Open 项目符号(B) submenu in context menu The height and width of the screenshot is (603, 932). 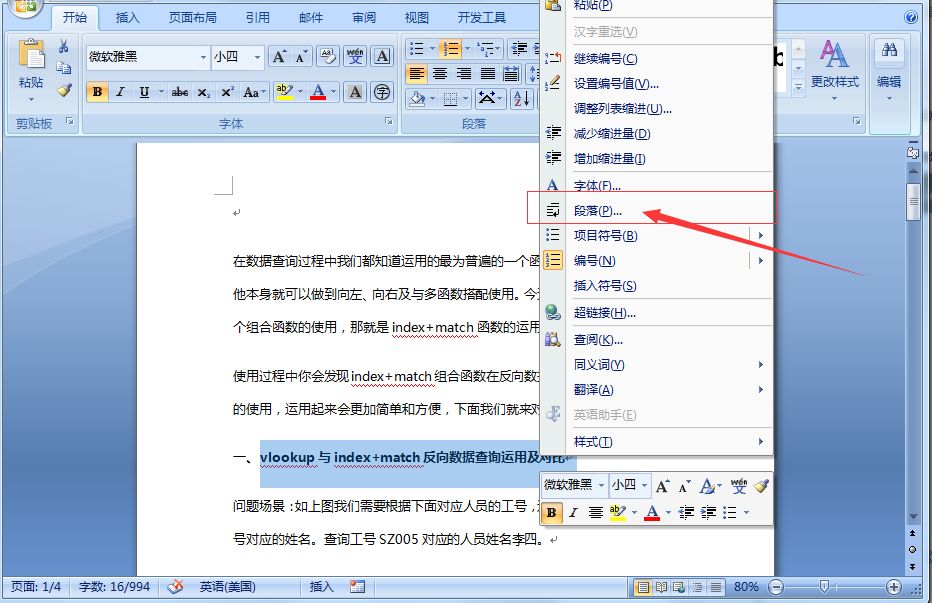click(x=657, y=235)
